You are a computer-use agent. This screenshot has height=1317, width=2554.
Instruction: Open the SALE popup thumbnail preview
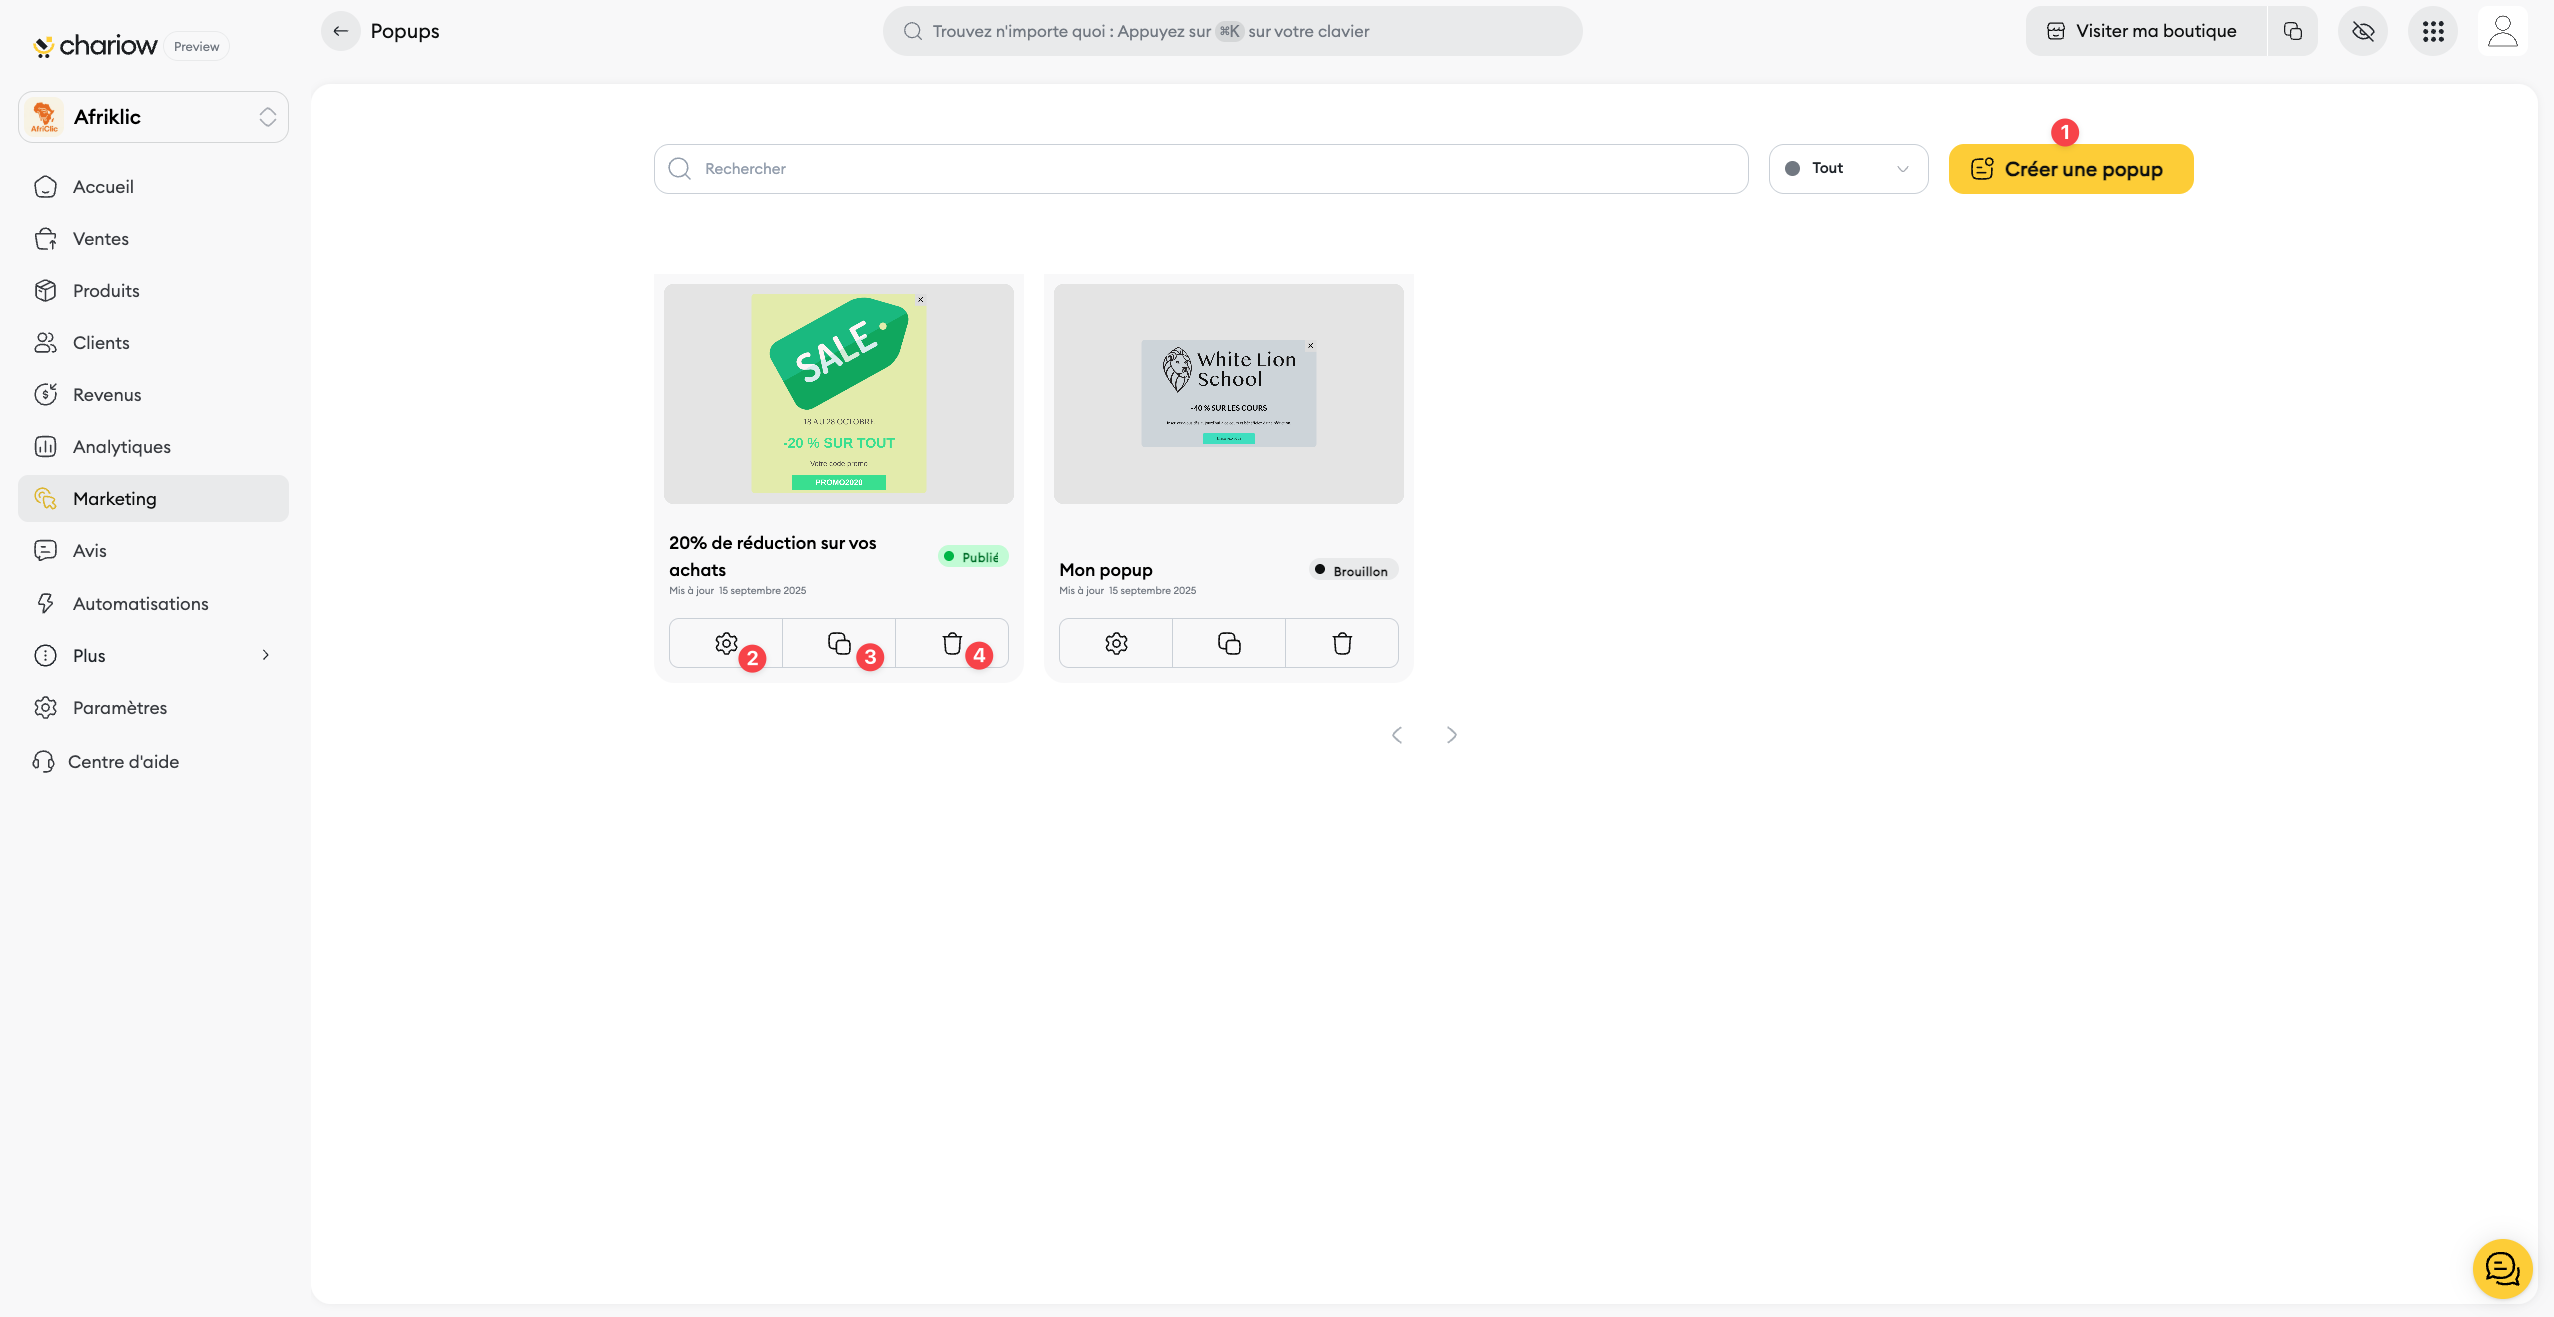(838, 393)
